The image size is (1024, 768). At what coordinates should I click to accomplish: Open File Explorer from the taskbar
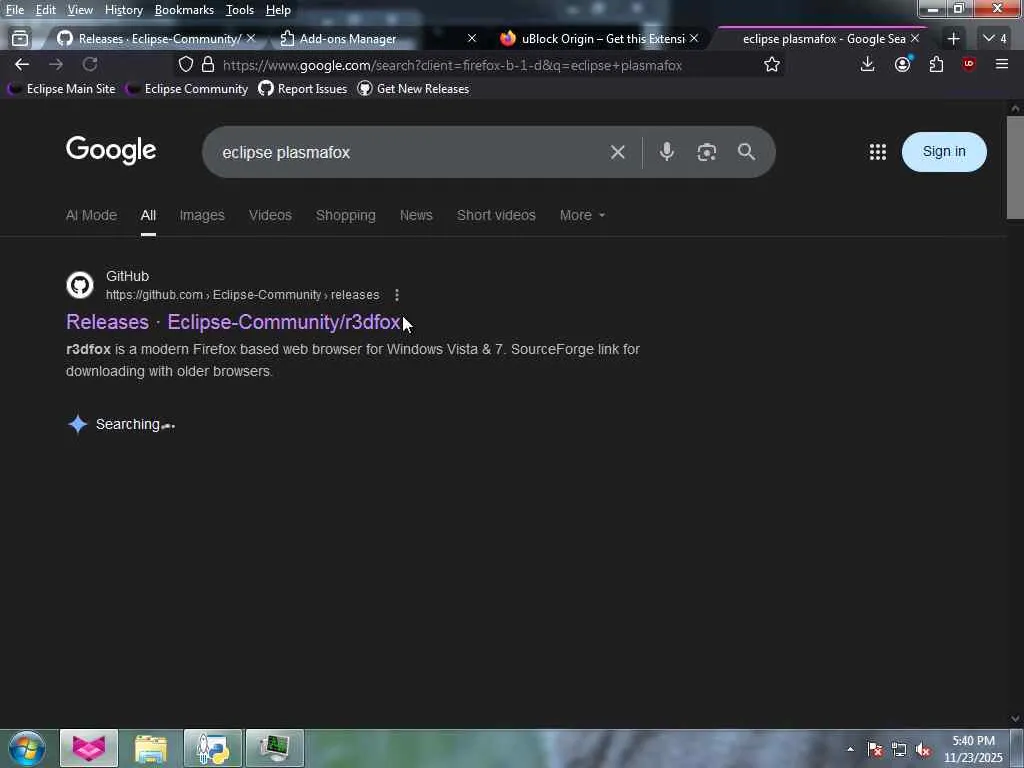pos(151,748)
